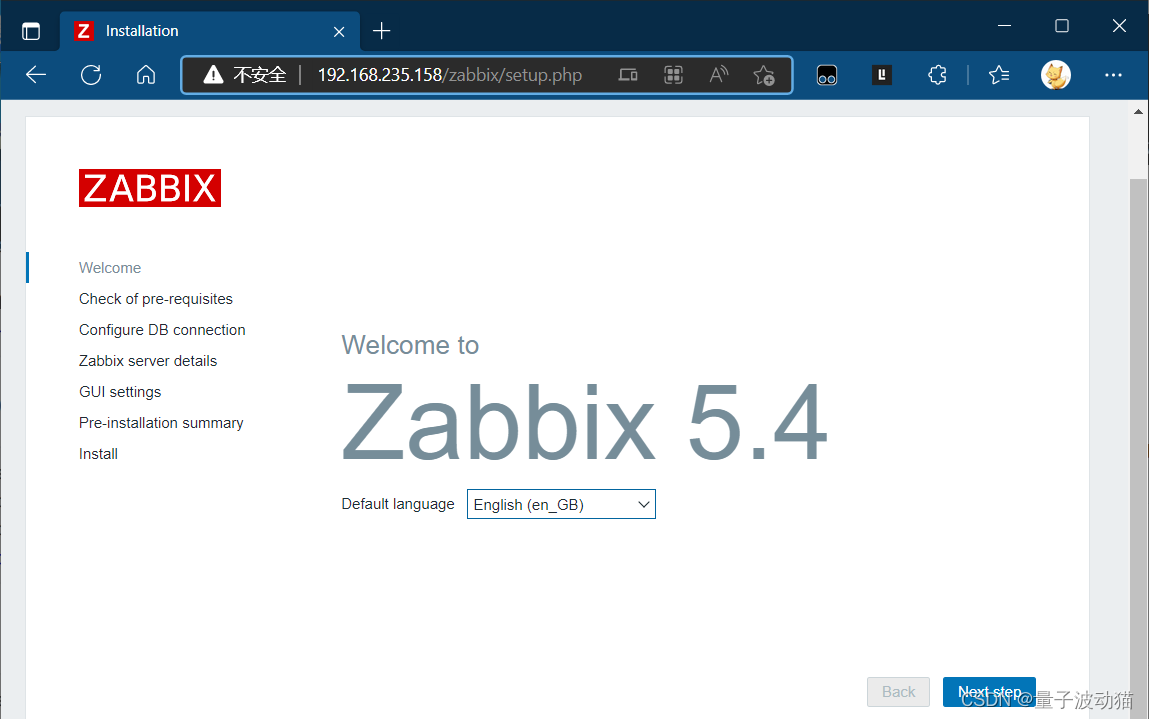Viewport: 1149px width, 719px height.
Task: Open browser Settings and more menu
Action: click(1113, 75)
